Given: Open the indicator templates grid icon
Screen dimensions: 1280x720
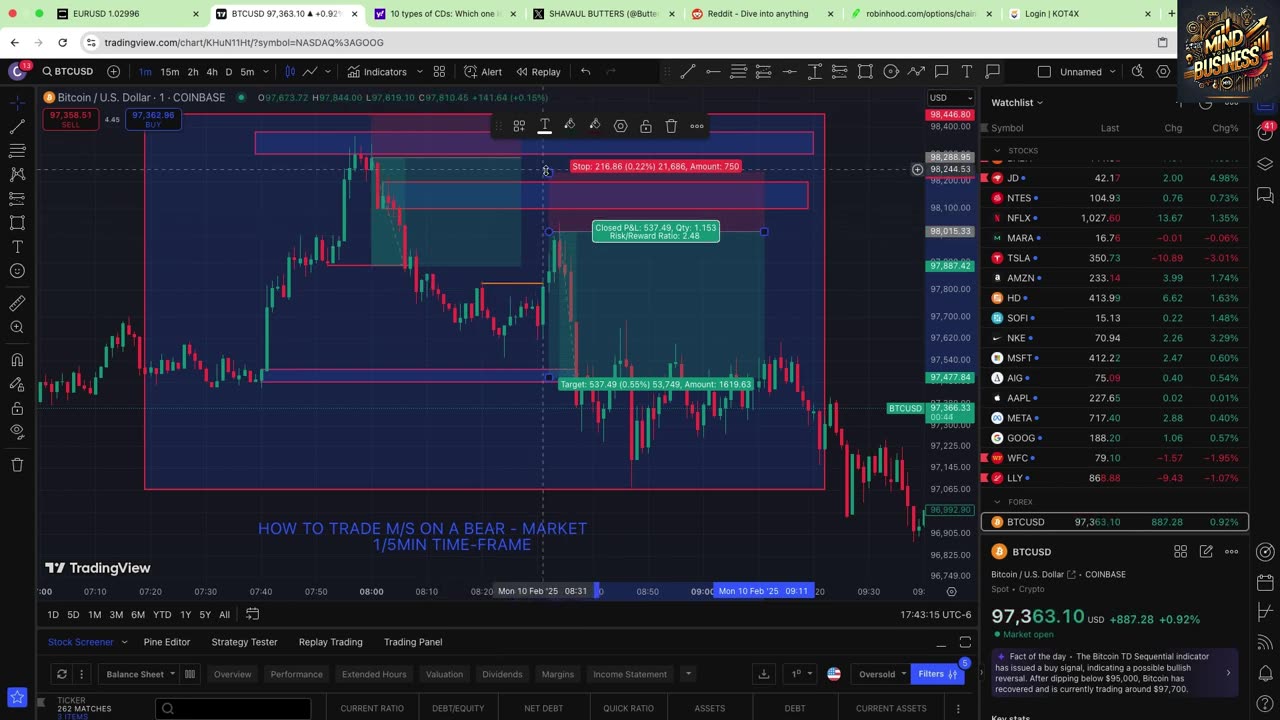Looking at the screenshot, I should 439,72.
